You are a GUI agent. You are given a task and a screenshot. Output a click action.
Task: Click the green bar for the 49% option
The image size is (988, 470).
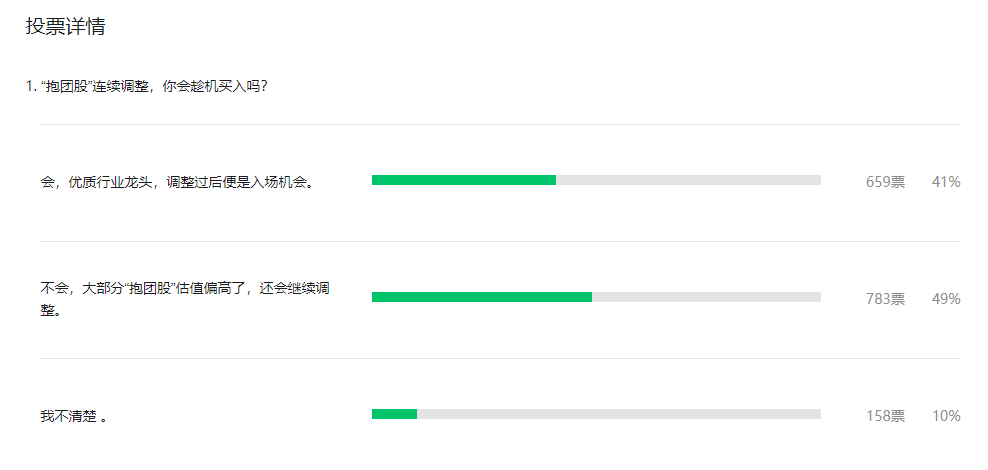(x=481, y=297)
